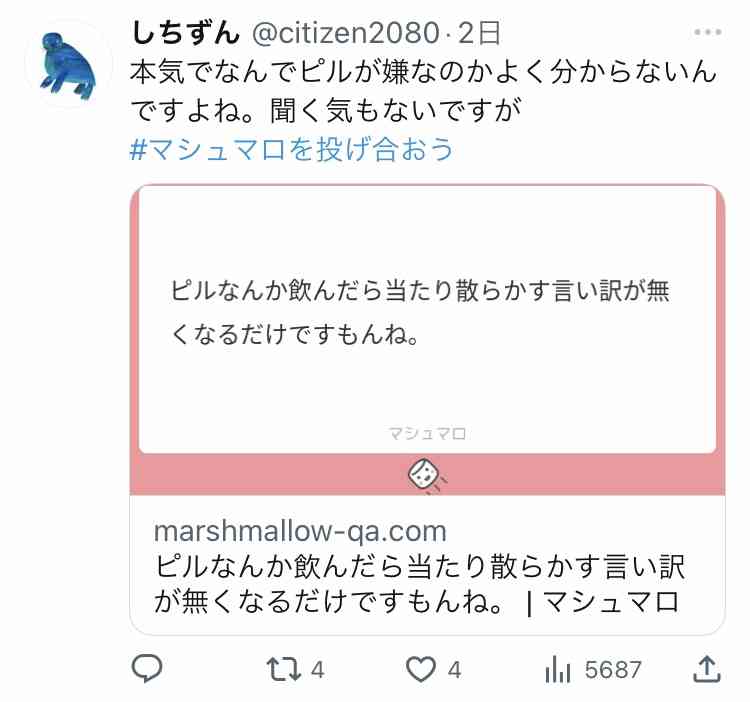Retweet using the arrows icon
750x702 pixels.
click(x=284, y=669)
